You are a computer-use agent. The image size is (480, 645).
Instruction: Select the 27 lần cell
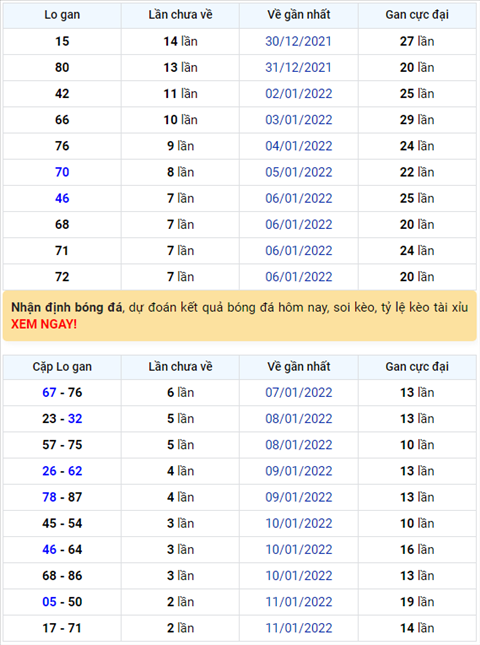[417, 41]
